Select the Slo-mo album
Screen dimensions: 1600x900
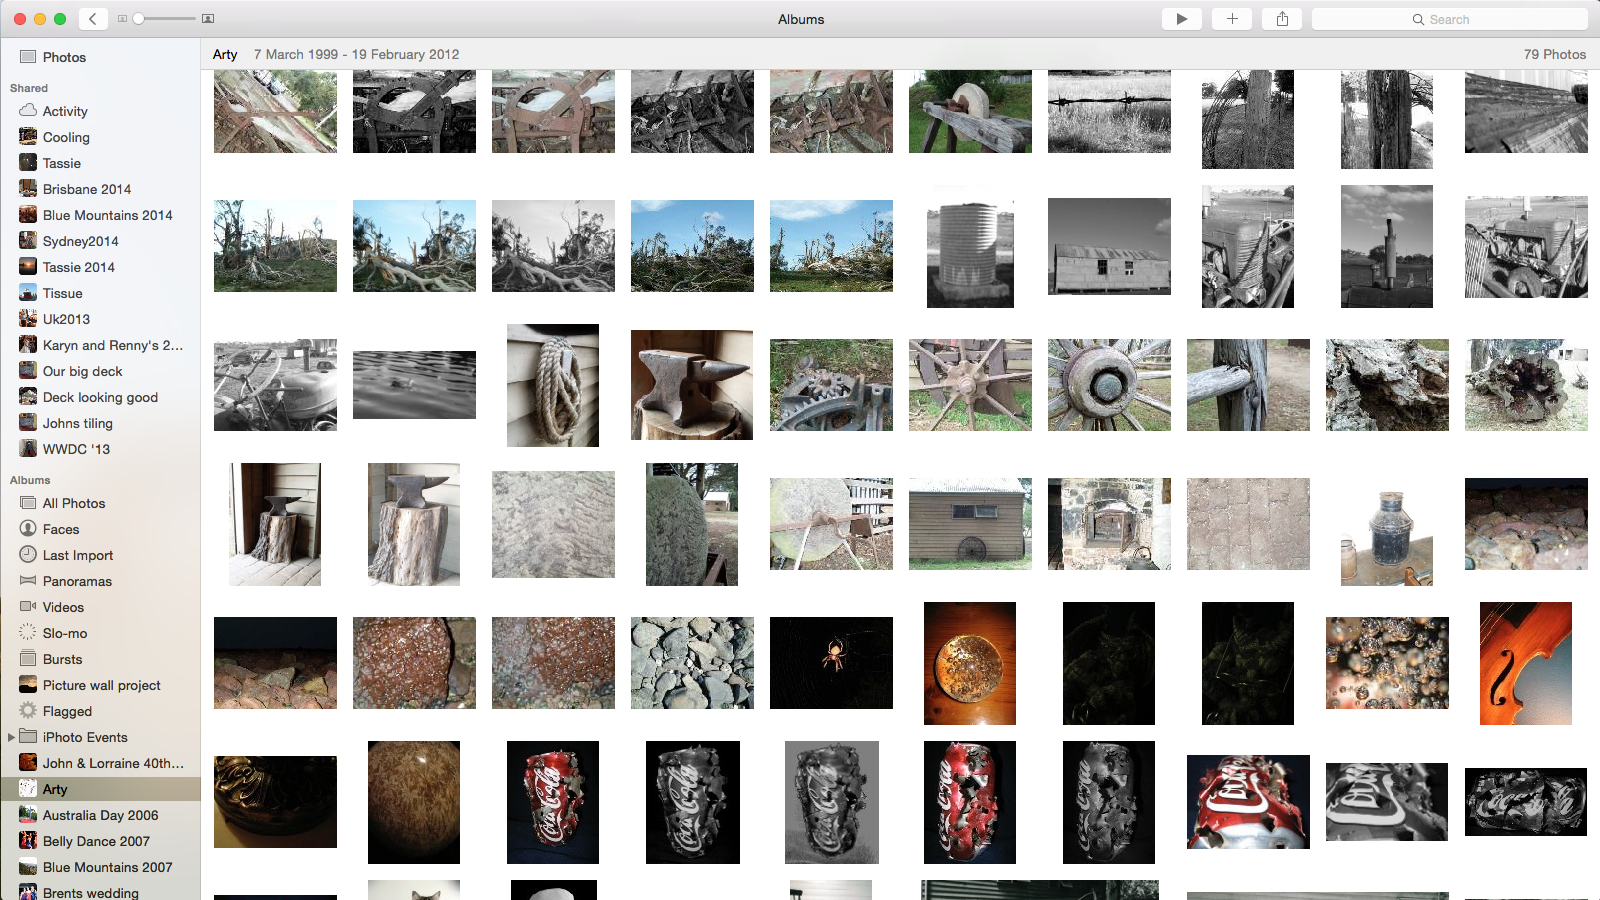pos(65,633)
